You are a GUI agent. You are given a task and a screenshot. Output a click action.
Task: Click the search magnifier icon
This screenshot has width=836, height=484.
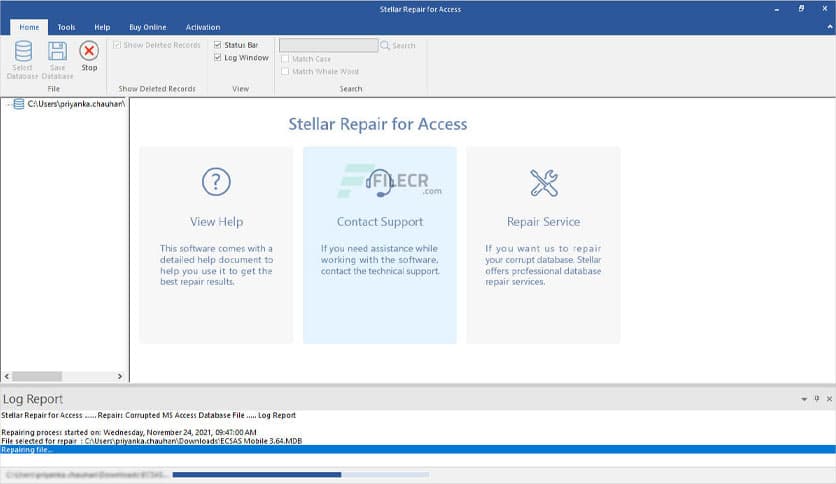384,45
